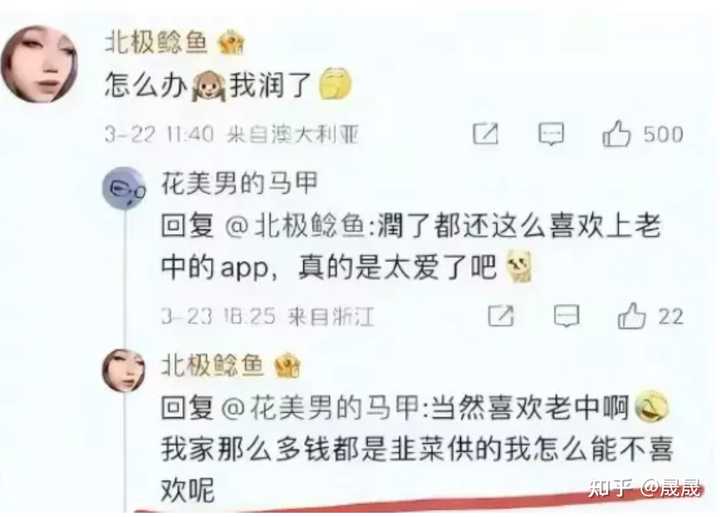Open small 北极鲶鱼 avatar in the reply thread
The height and width of the screenshot is (517, 720).
pyautogui.click(x=124, y=370)
